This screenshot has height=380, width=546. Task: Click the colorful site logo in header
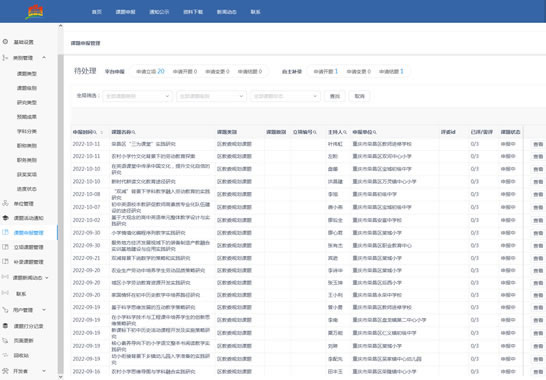tap(34, 11)
